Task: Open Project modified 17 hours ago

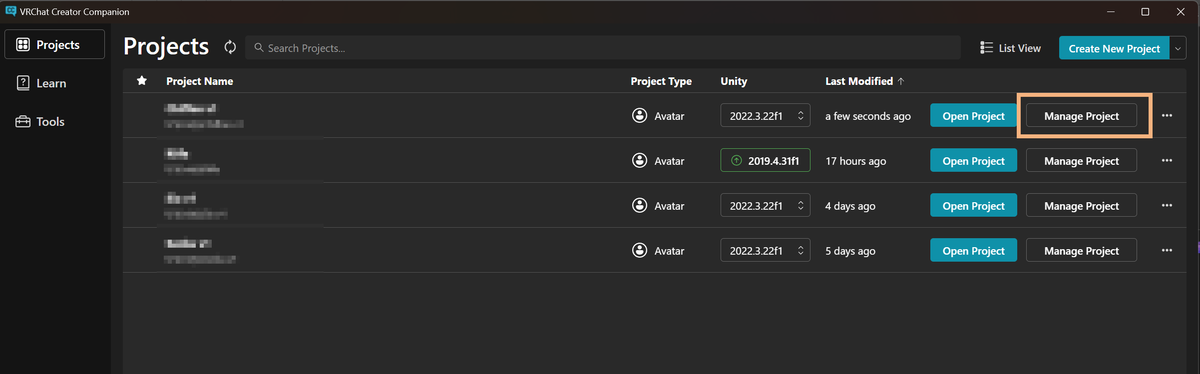Action: pyautogui.click(x=973, y=161)
